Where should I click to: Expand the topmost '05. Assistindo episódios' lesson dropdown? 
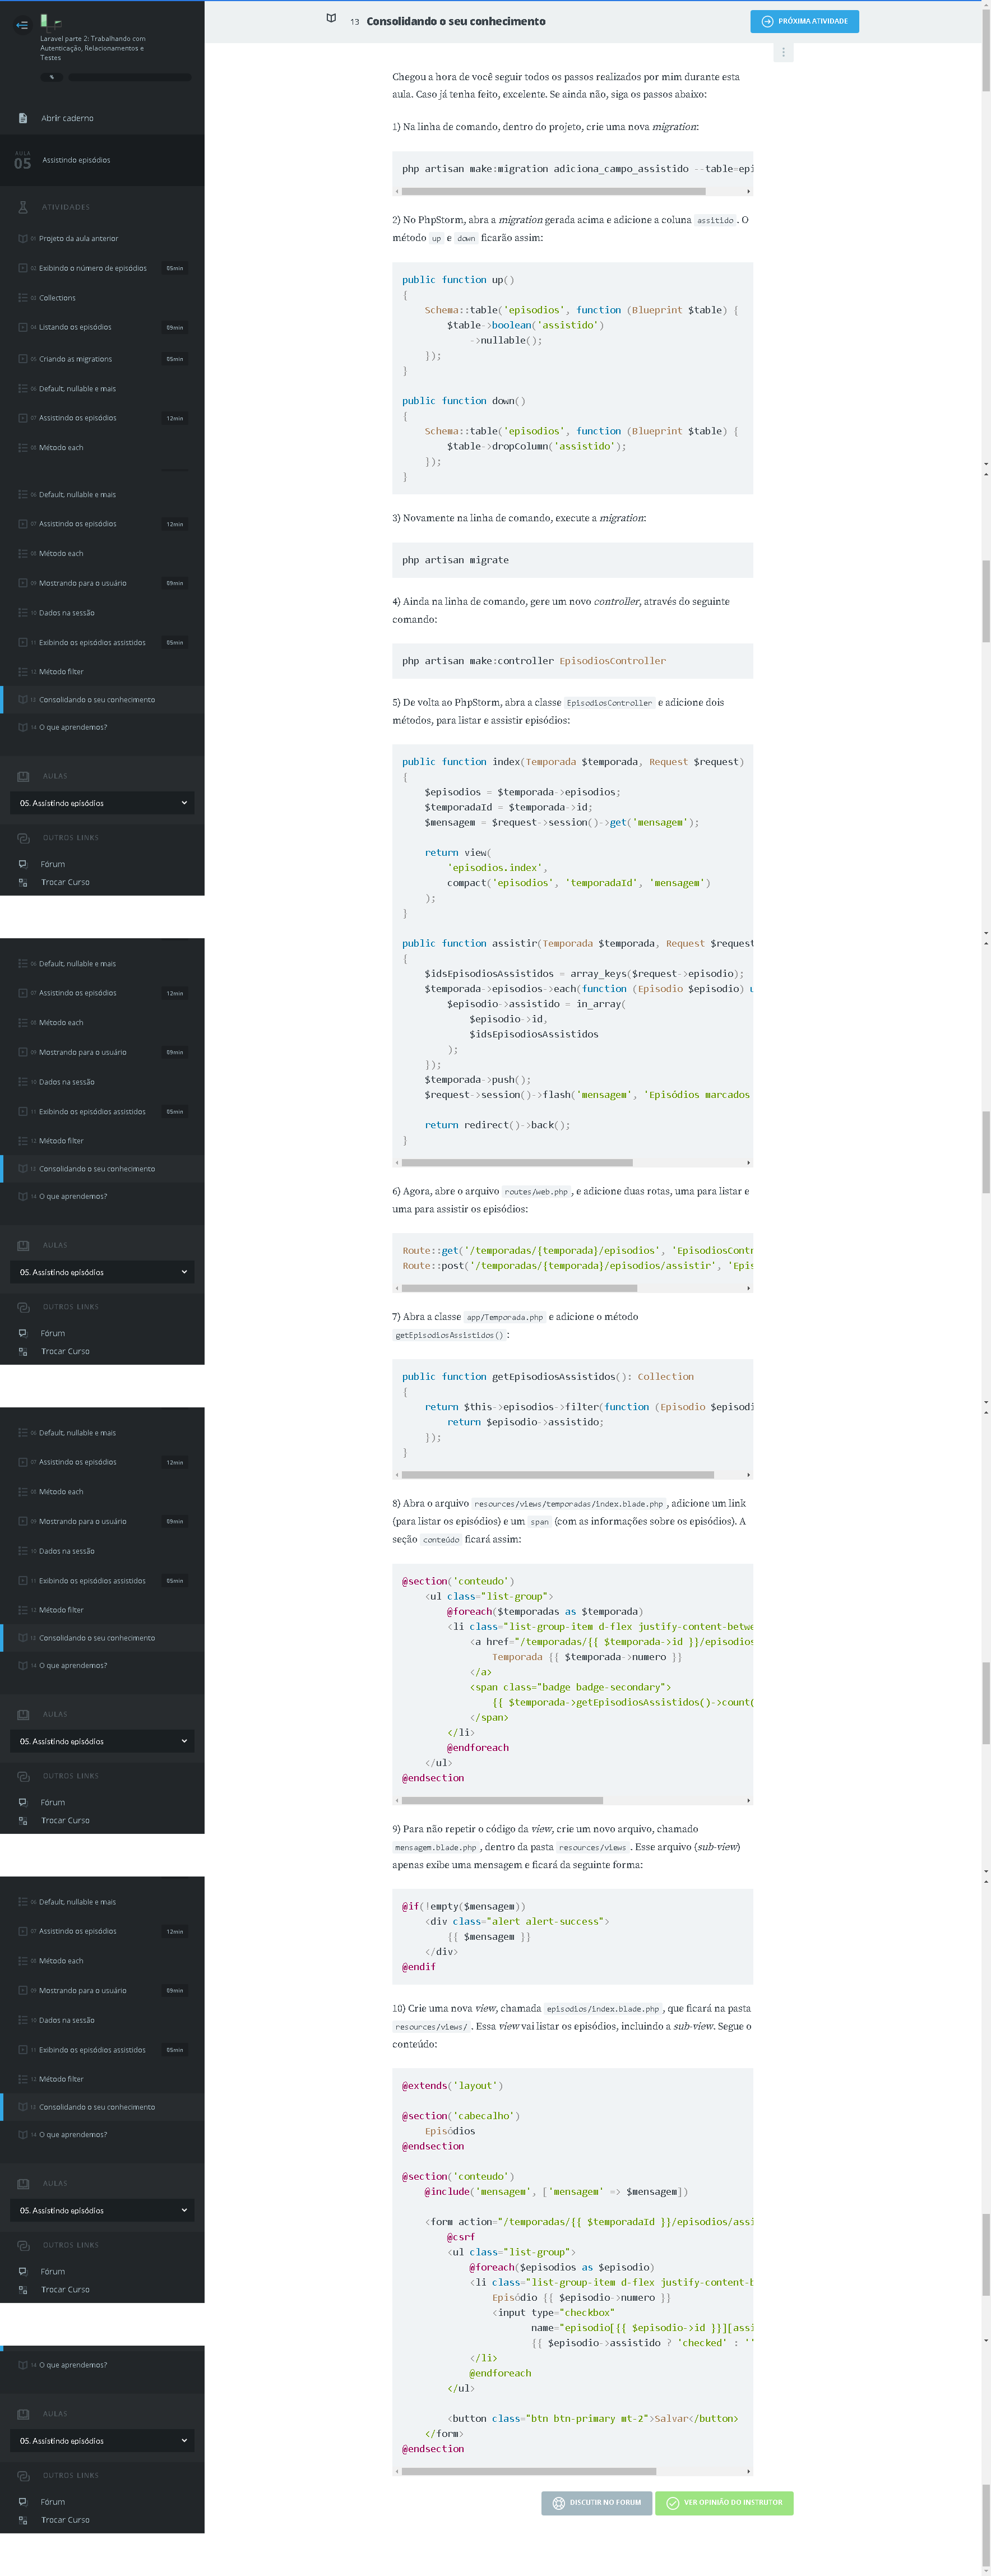pos(102,803)
